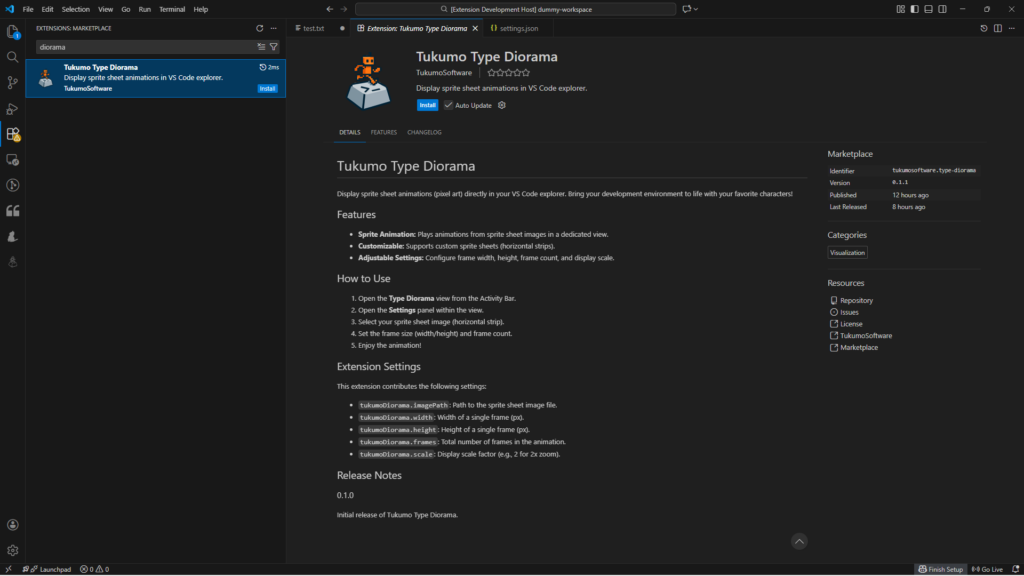Switch to the CHANGELOG tab
This screenshot has width=1024, height=576.
424,132
